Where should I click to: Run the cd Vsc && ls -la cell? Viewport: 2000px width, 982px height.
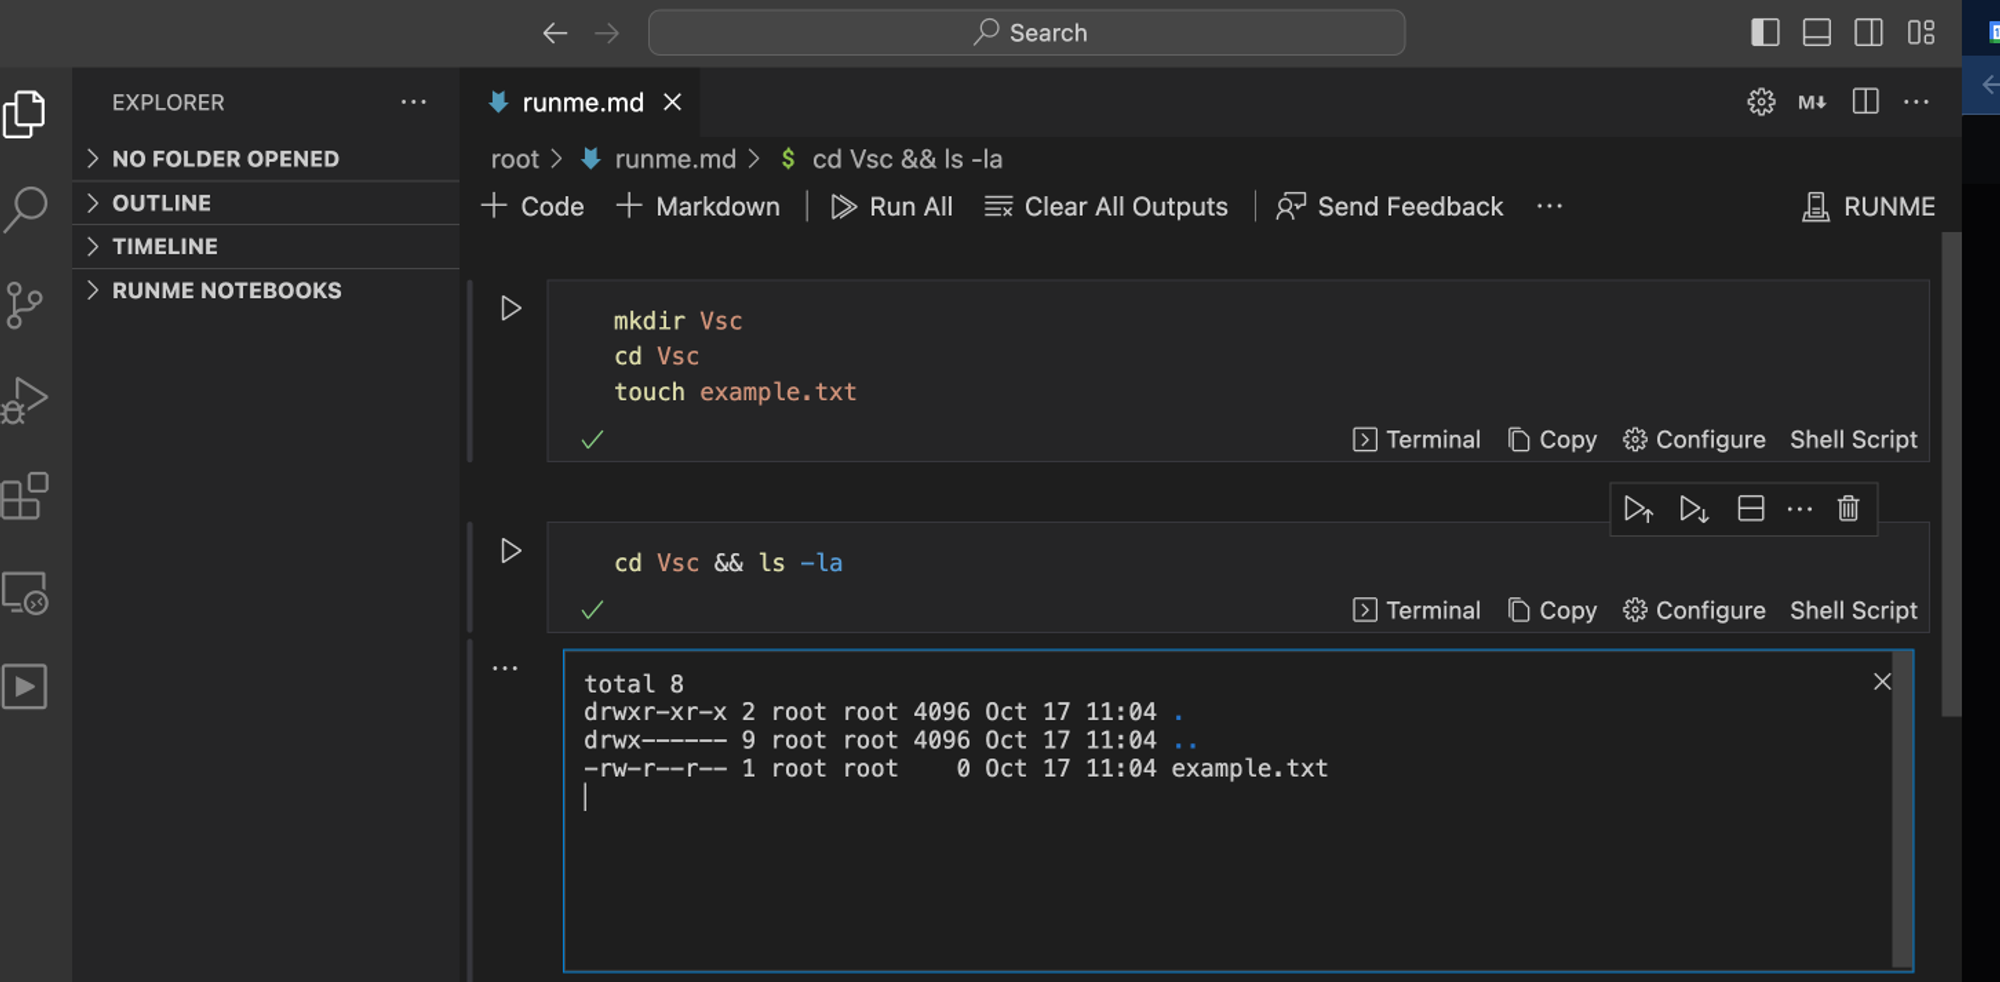(511, 551)
